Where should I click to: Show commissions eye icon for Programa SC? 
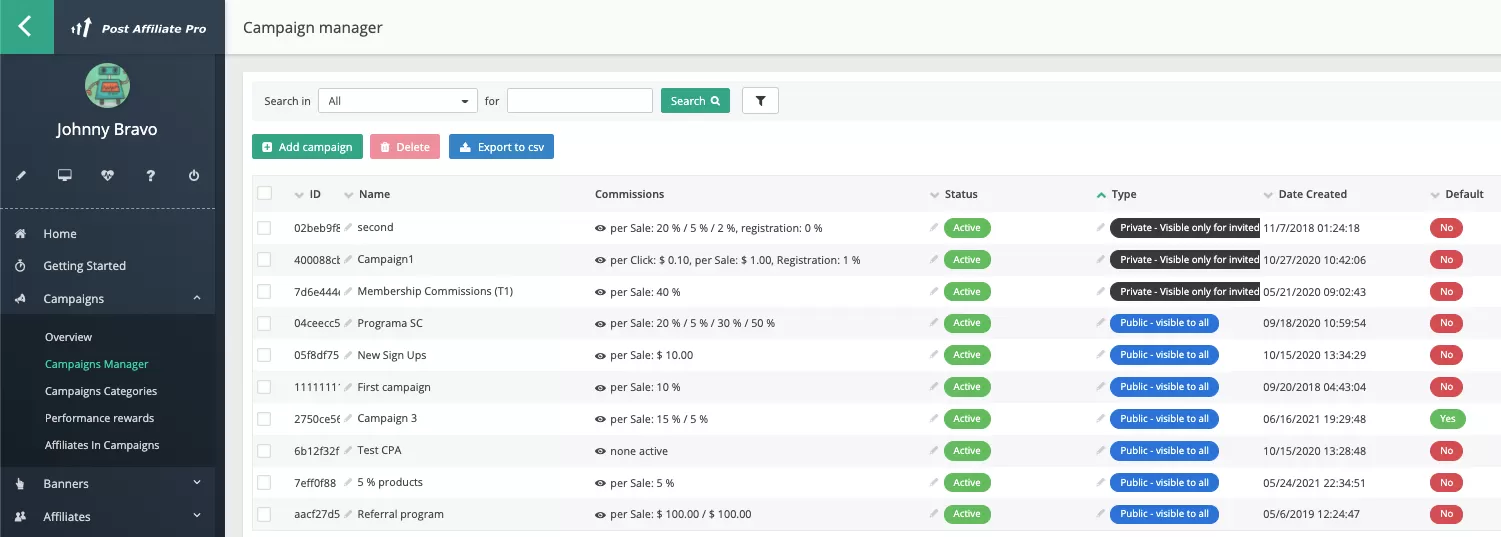pos(600,324)
